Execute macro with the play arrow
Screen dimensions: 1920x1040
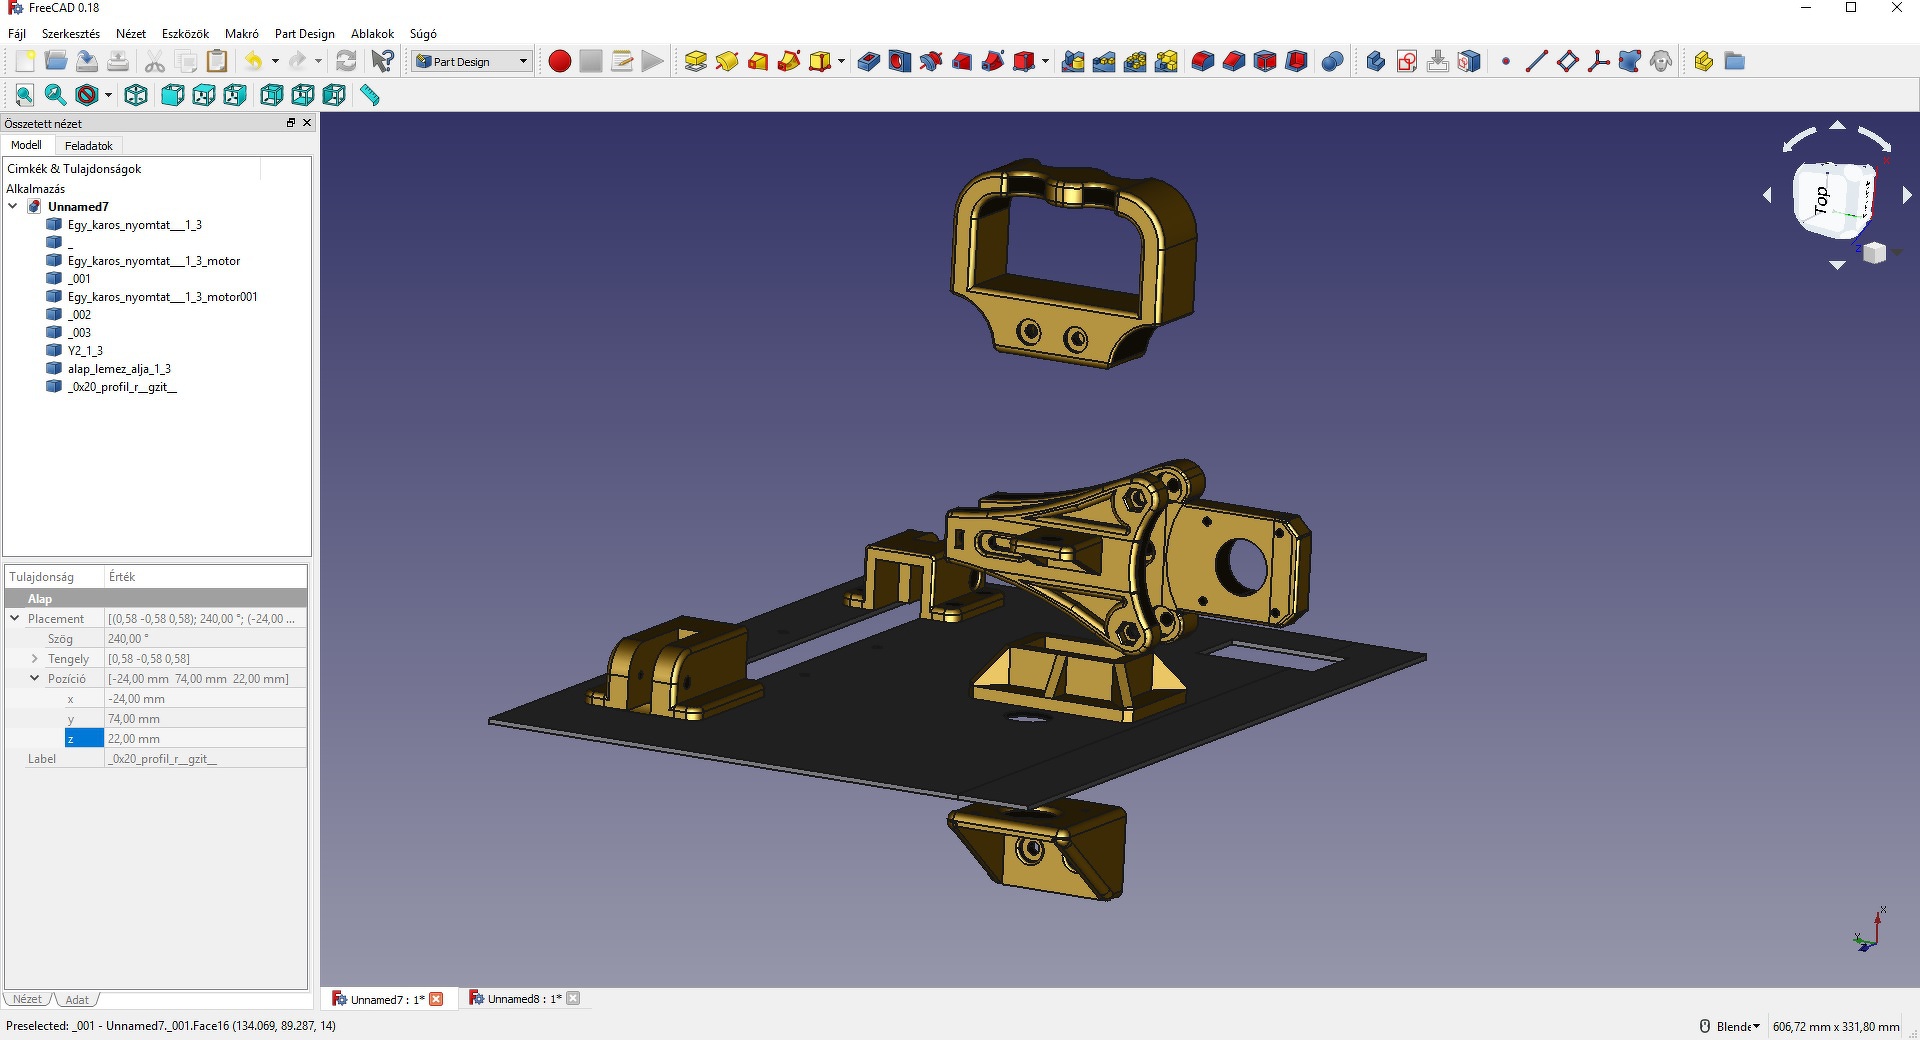click(653, 62)
